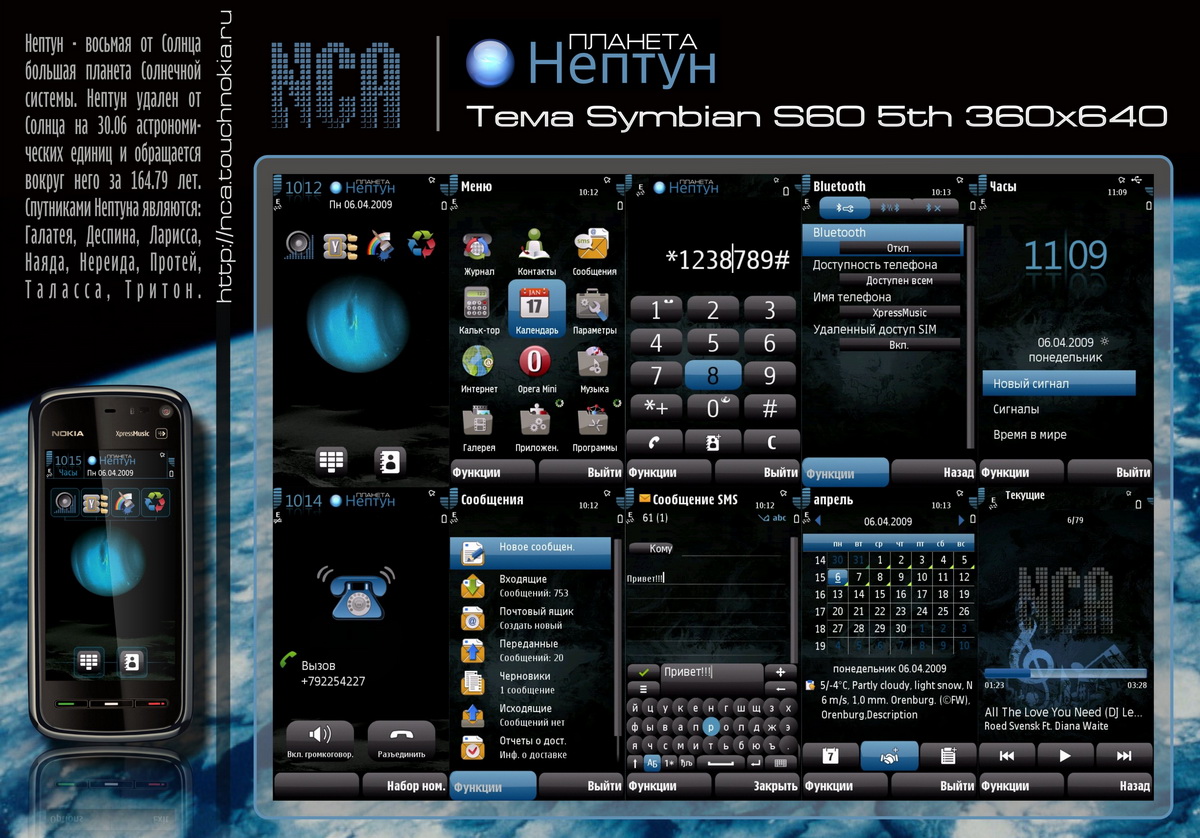Tap Назад softkey on Bluetooth screen
Image resolution: width=1200 pixels, height=838 pixels.
(933, 473)
